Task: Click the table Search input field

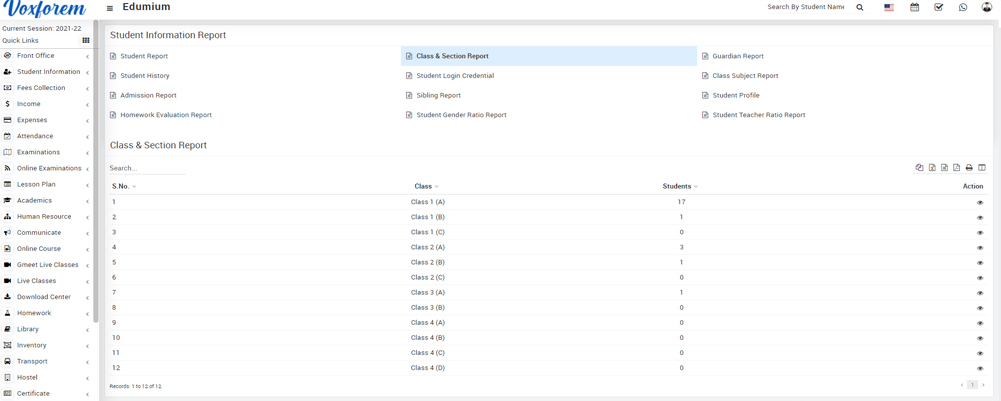Action: [x=147, y=168]
